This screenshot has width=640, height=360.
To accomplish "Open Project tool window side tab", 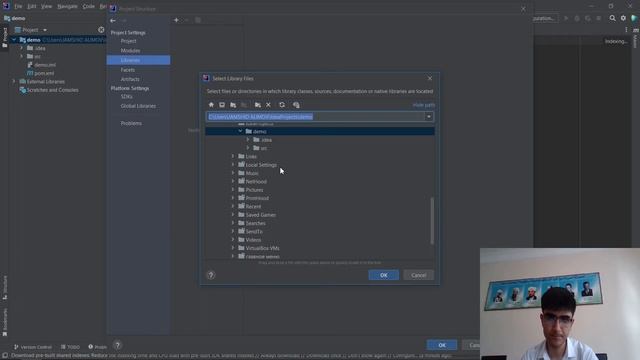I will pyautogui.click(x=5, y=38).
